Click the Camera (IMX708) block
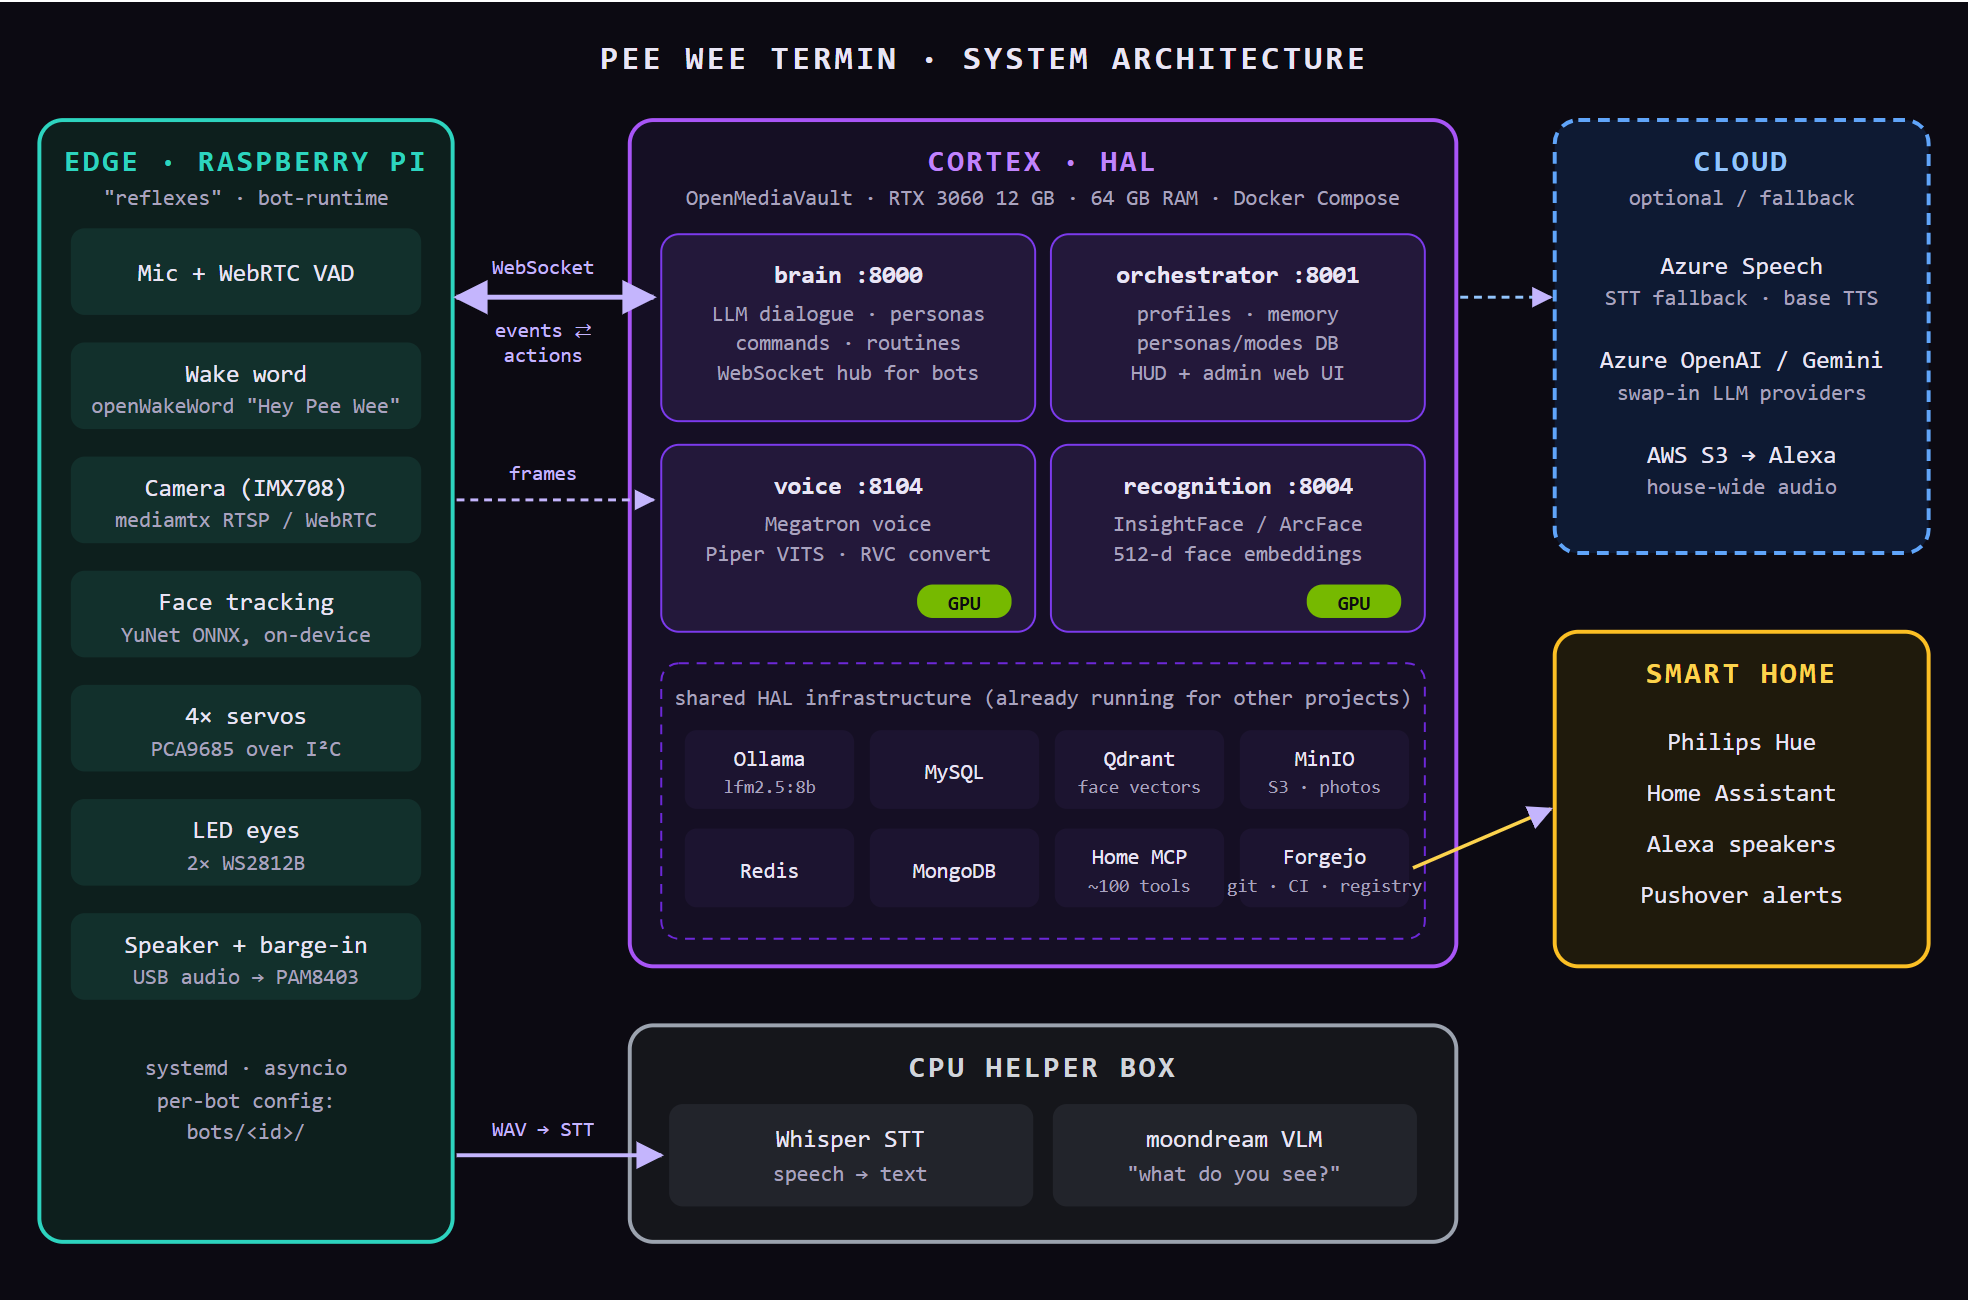1968x1302 pixels. point(245,500)
